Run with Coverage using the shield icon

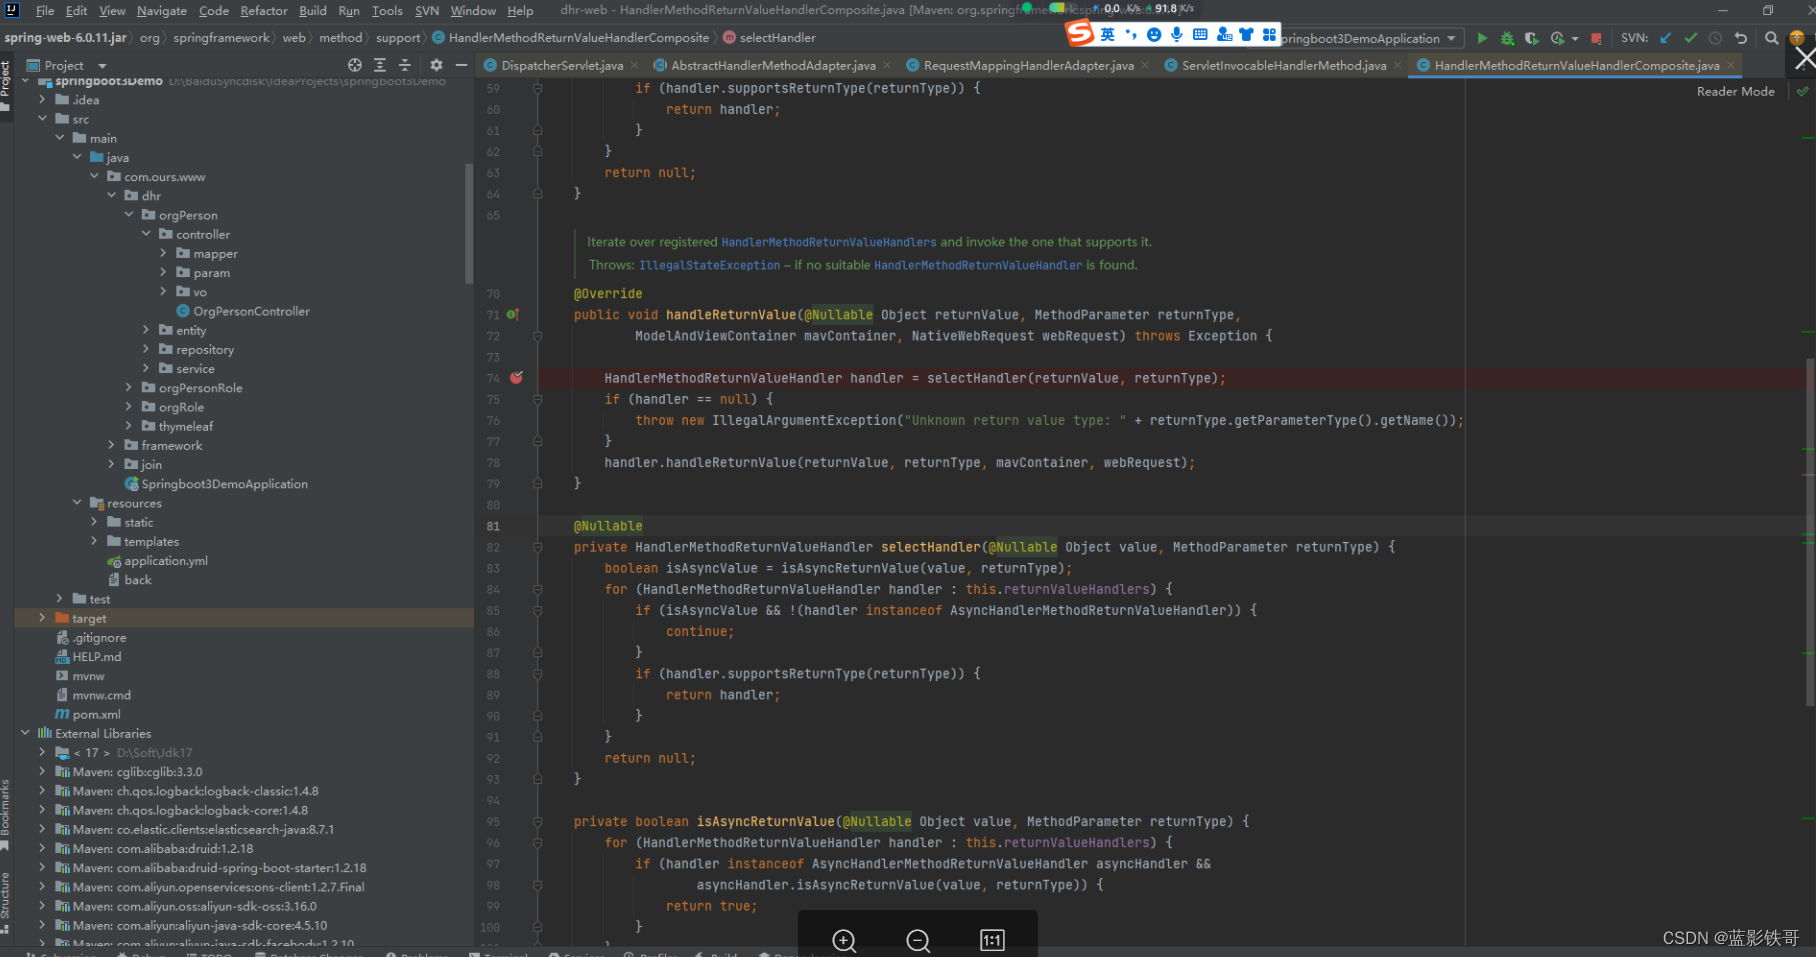point(1531,38)
